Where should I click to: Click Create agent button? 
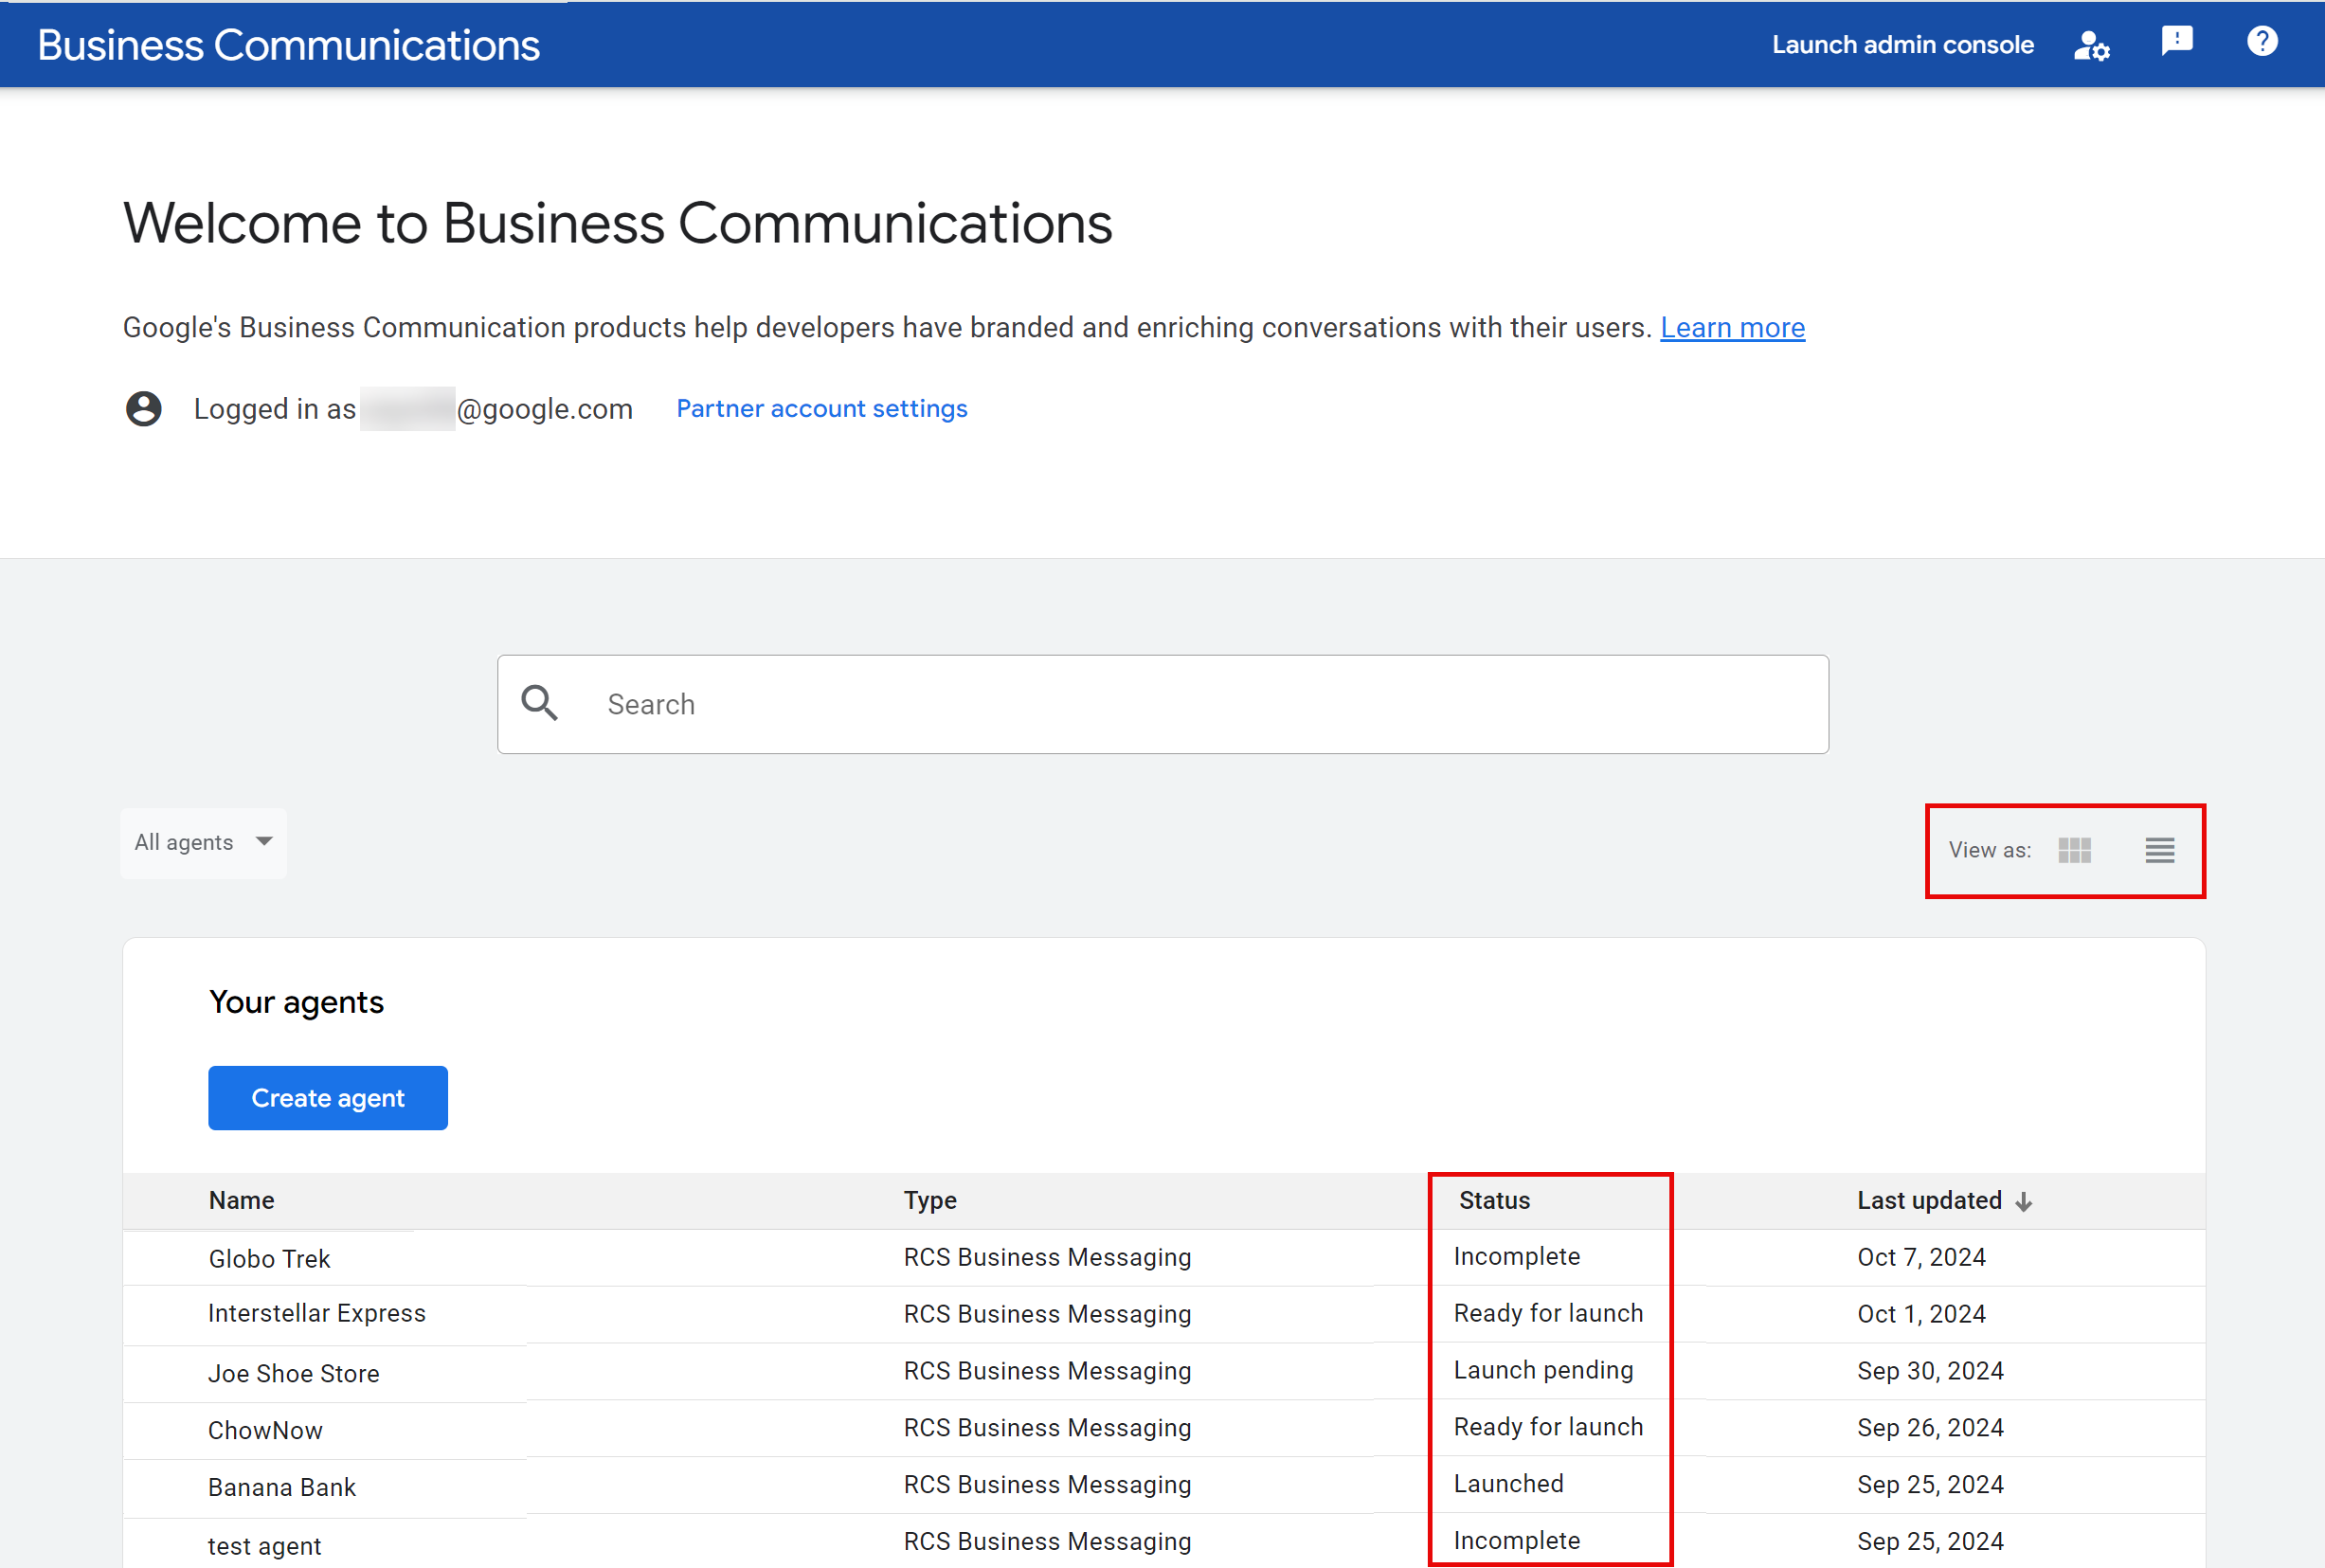pyautogui.click(x=327, y=1097)
